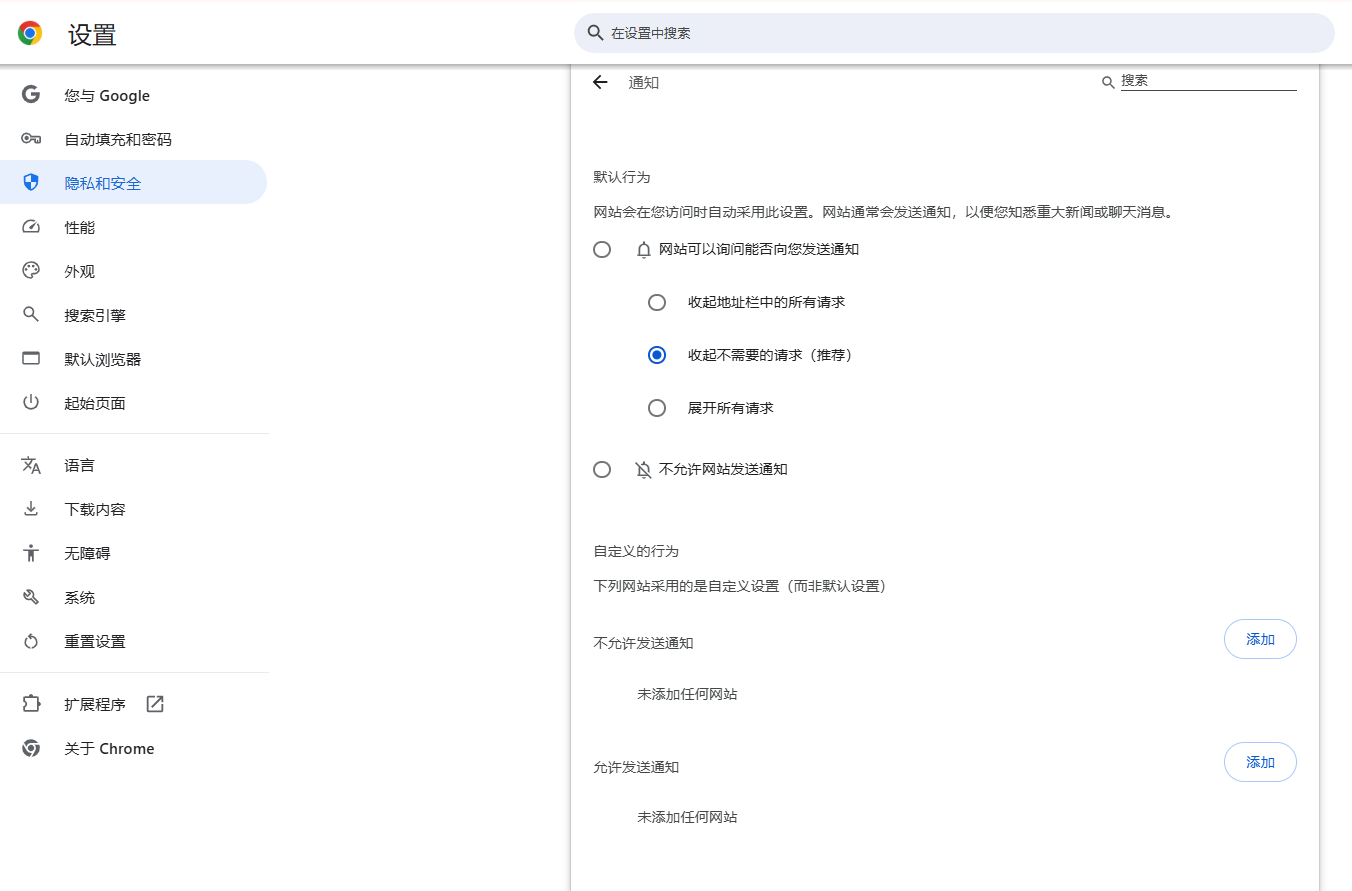The width and height of the screenshot is (1352, 891).
Task: Click the 默认行为 heading text
Action: pyautogui.click(x=622, y=177)
